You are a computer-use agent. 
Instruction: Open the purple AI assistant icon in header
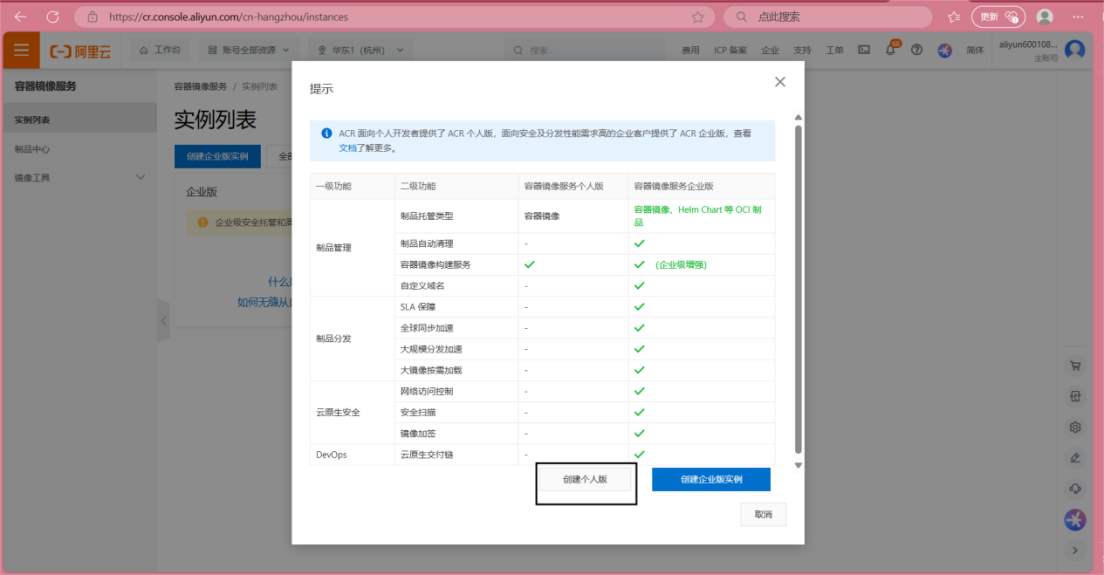[945, 50]
